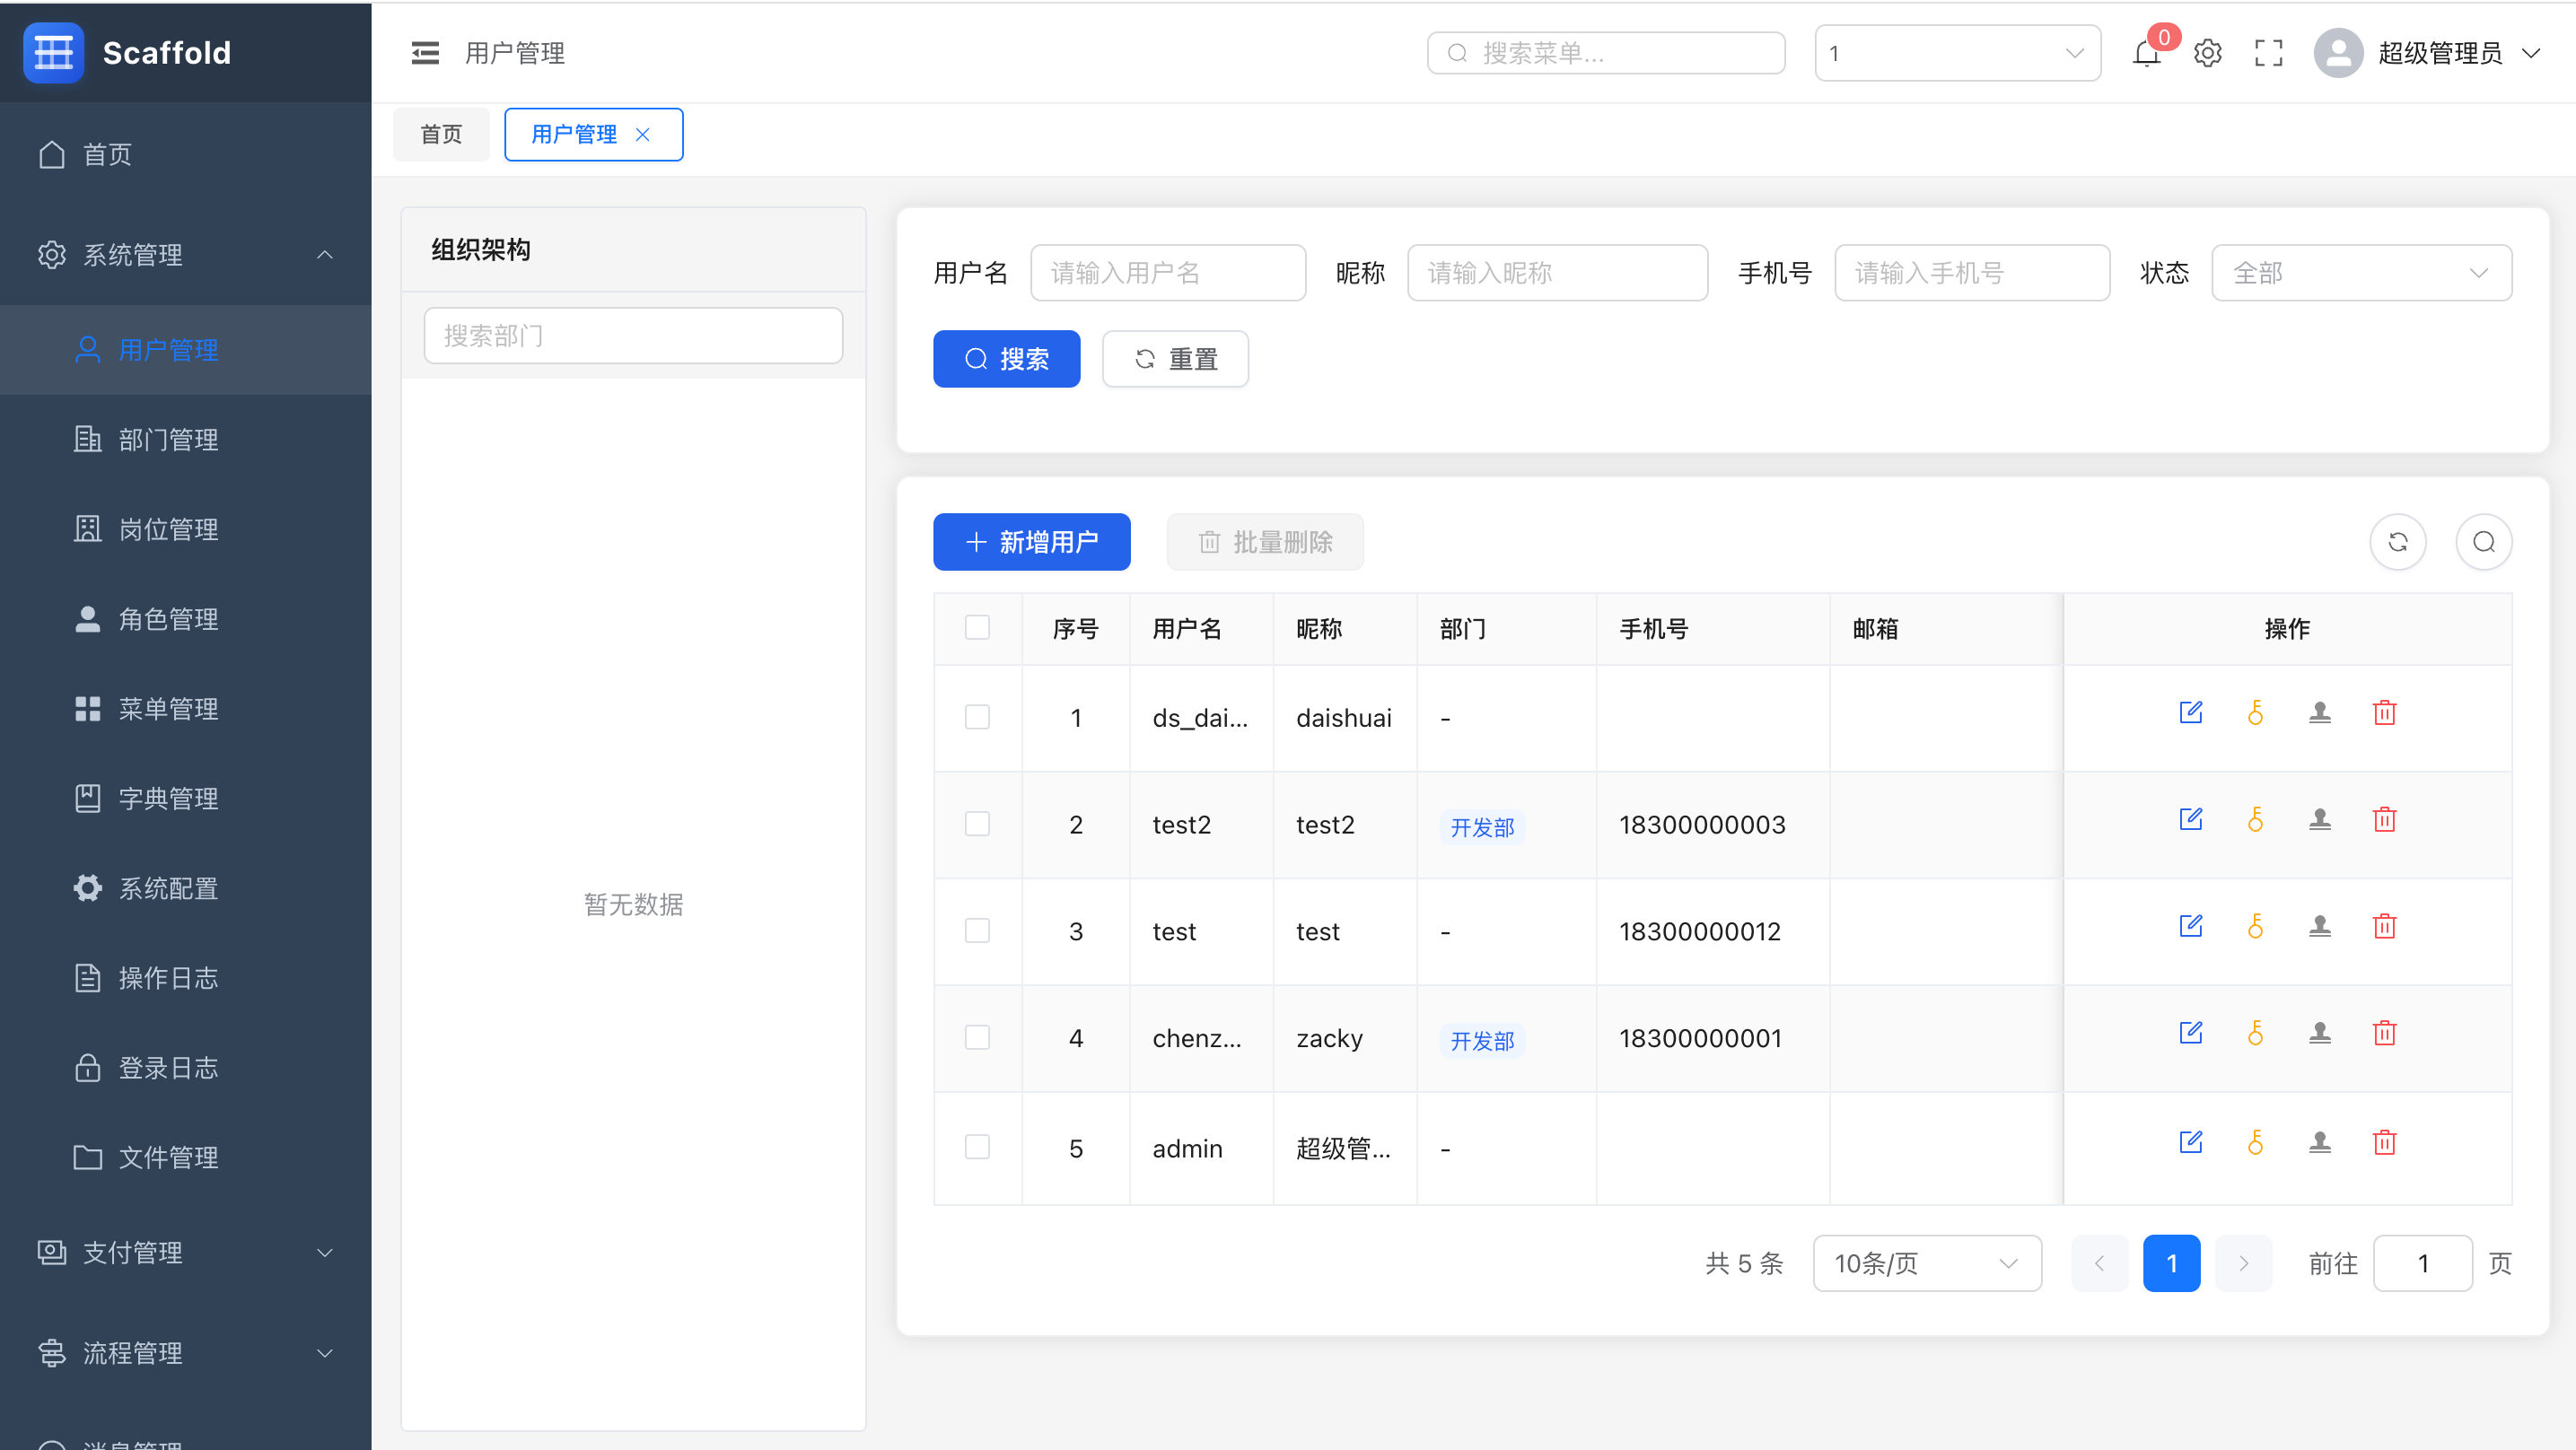Screen dimensions: 2576x1450
Task: Open the header dropdown showing 1
Action: point(1957,53)
